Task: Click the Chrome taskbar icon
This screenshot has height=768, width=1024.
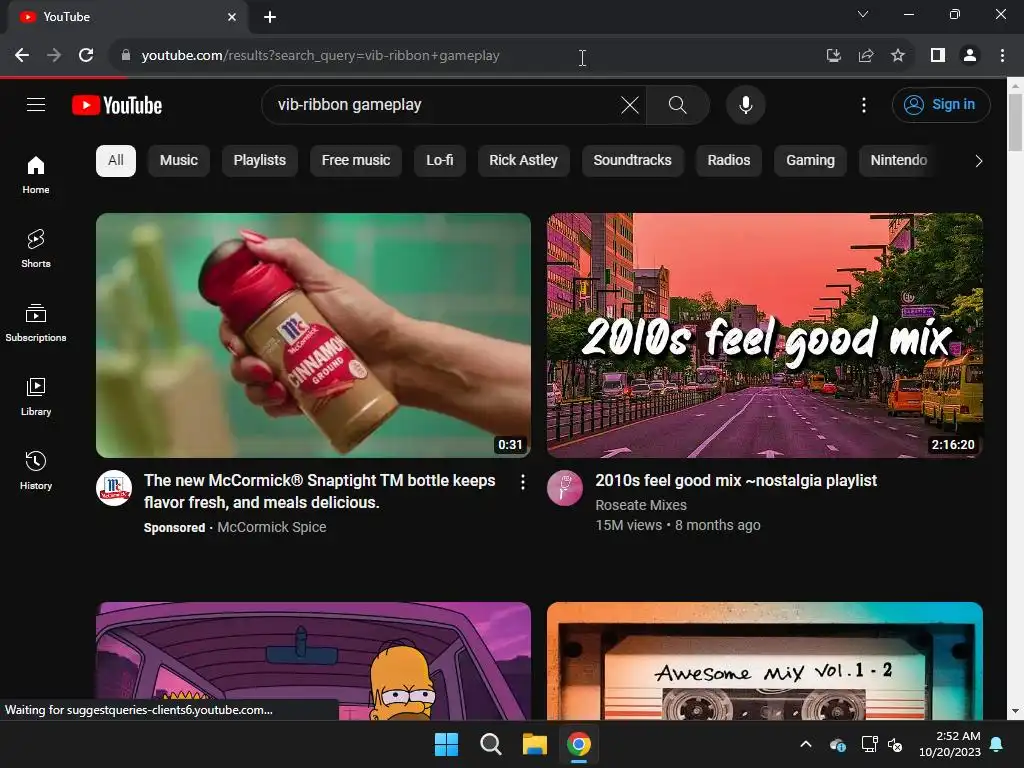Action: (579, 744)
